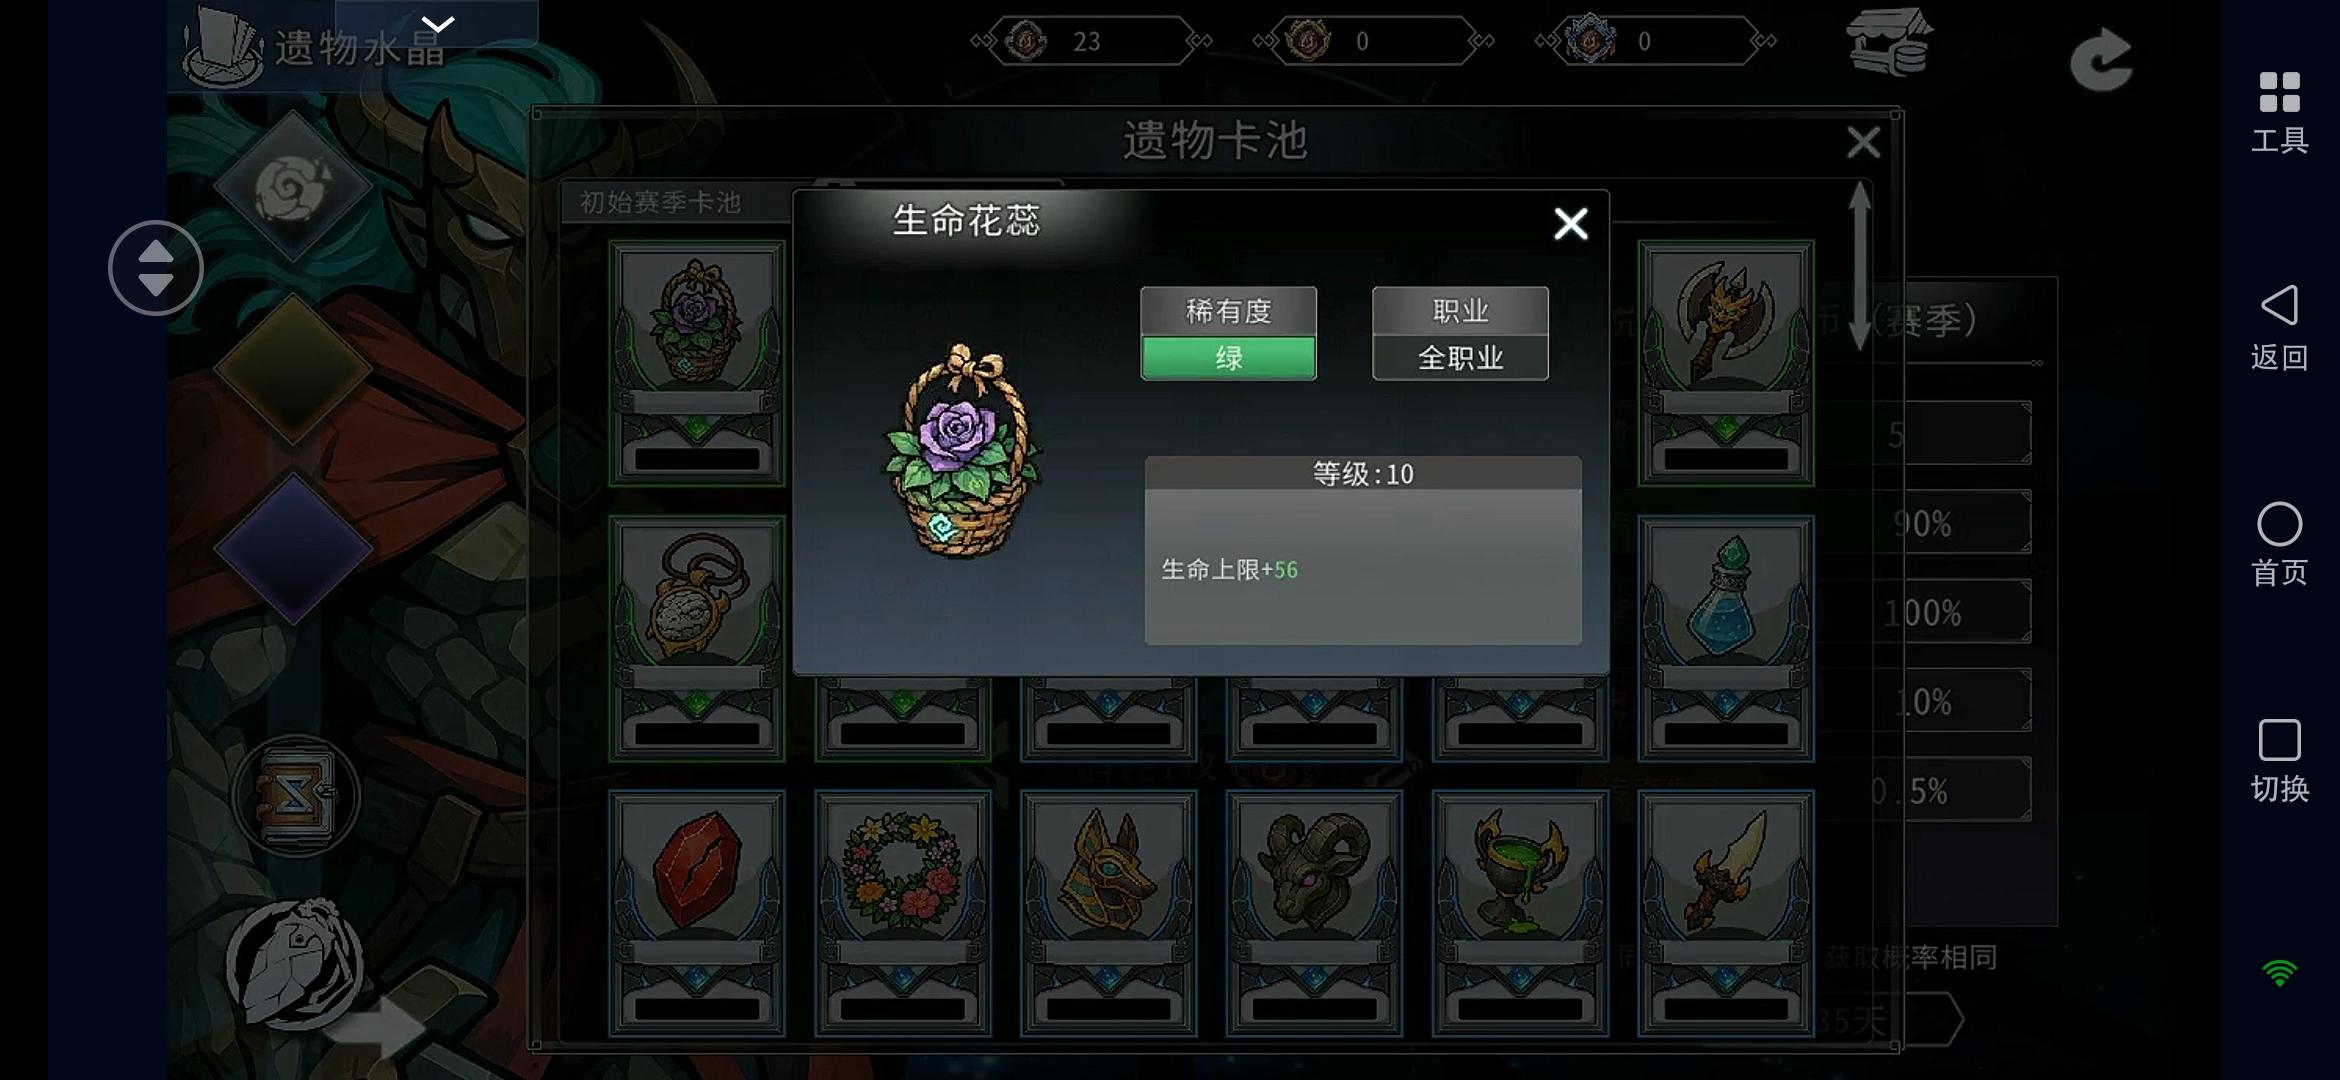The width and height of the screenshot is (2340, 1080).
Task: Select the pocket watch relic card
Action: coord(697,638)
